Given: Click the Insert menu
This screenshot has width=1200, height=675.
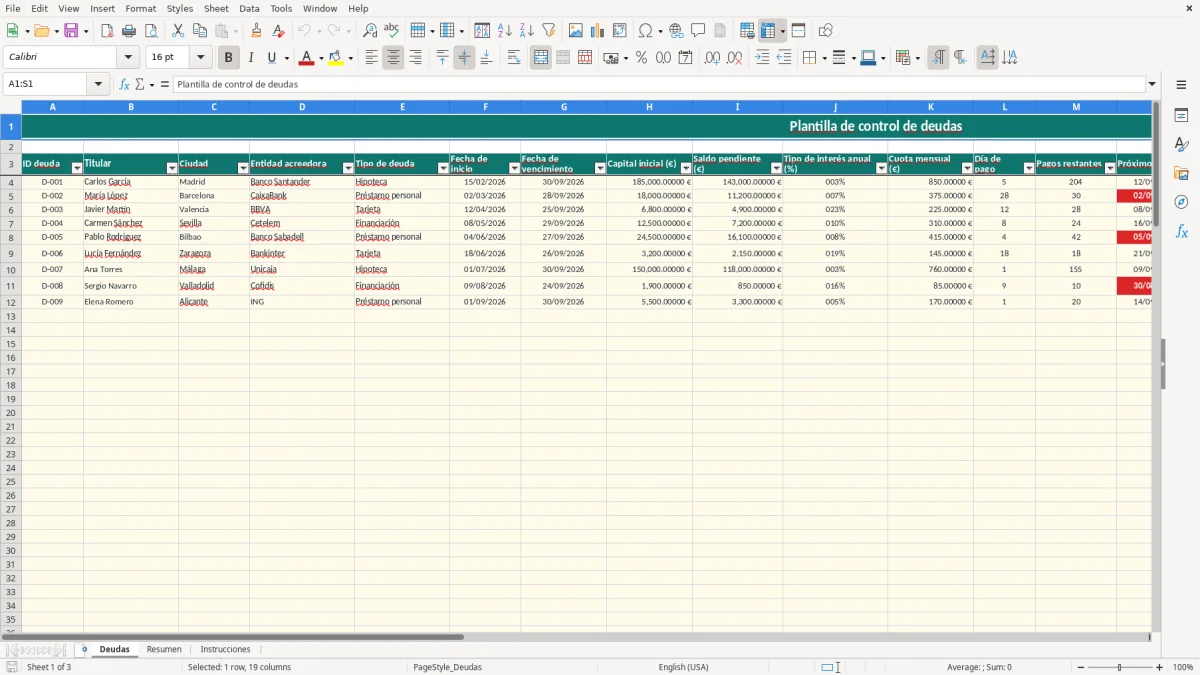Looking at the screenshot, I should tap(102, 8).
